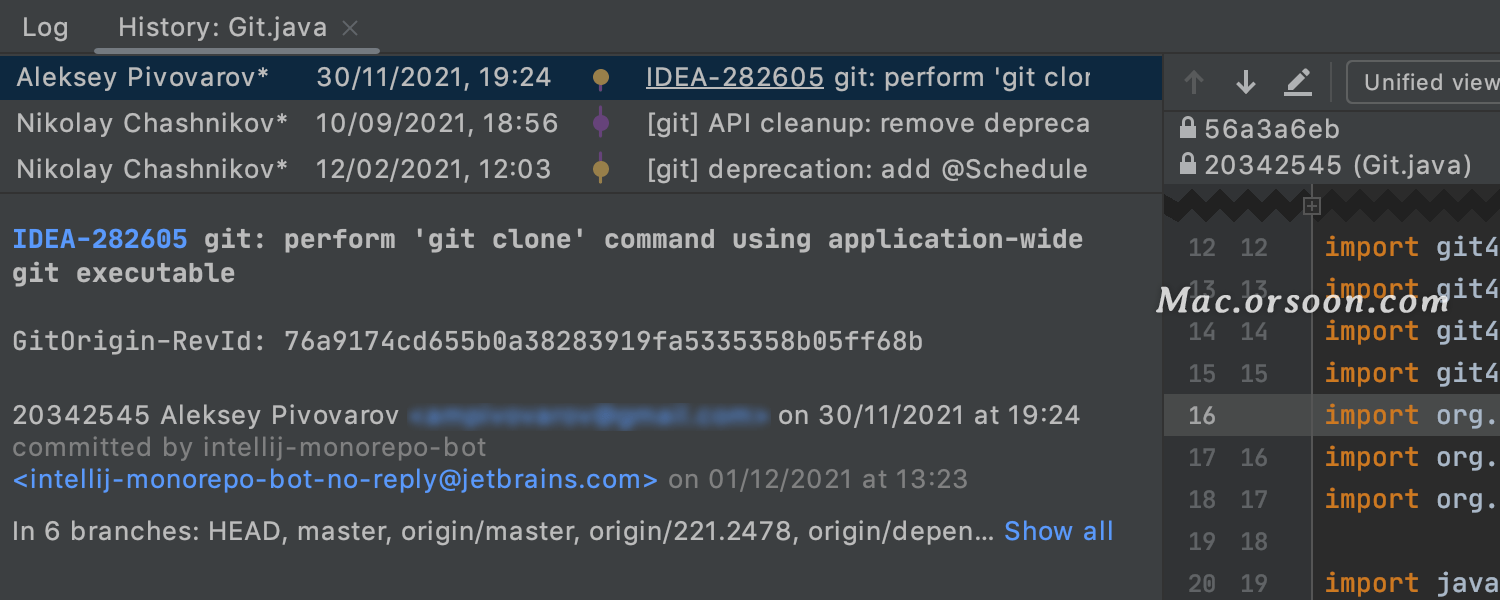The height and width of the screenshot is (600, 1500).
Task: Select the API cleanup commit by Nikolay Chashnikov
Action: [x=581, y=123]
